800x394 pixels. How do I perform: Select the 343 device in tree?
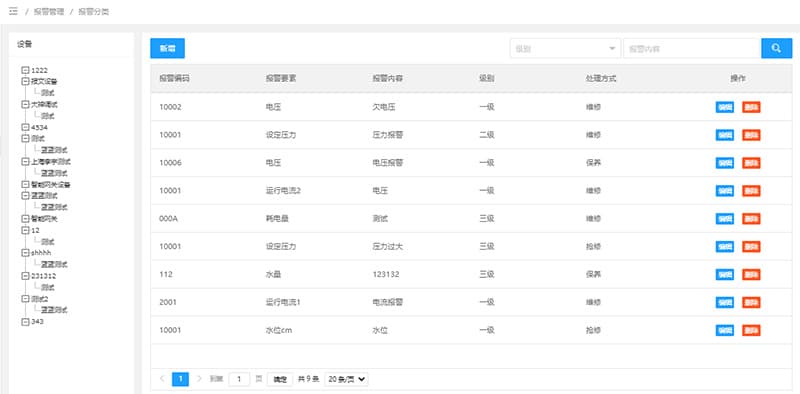click(x=37, y=322)
